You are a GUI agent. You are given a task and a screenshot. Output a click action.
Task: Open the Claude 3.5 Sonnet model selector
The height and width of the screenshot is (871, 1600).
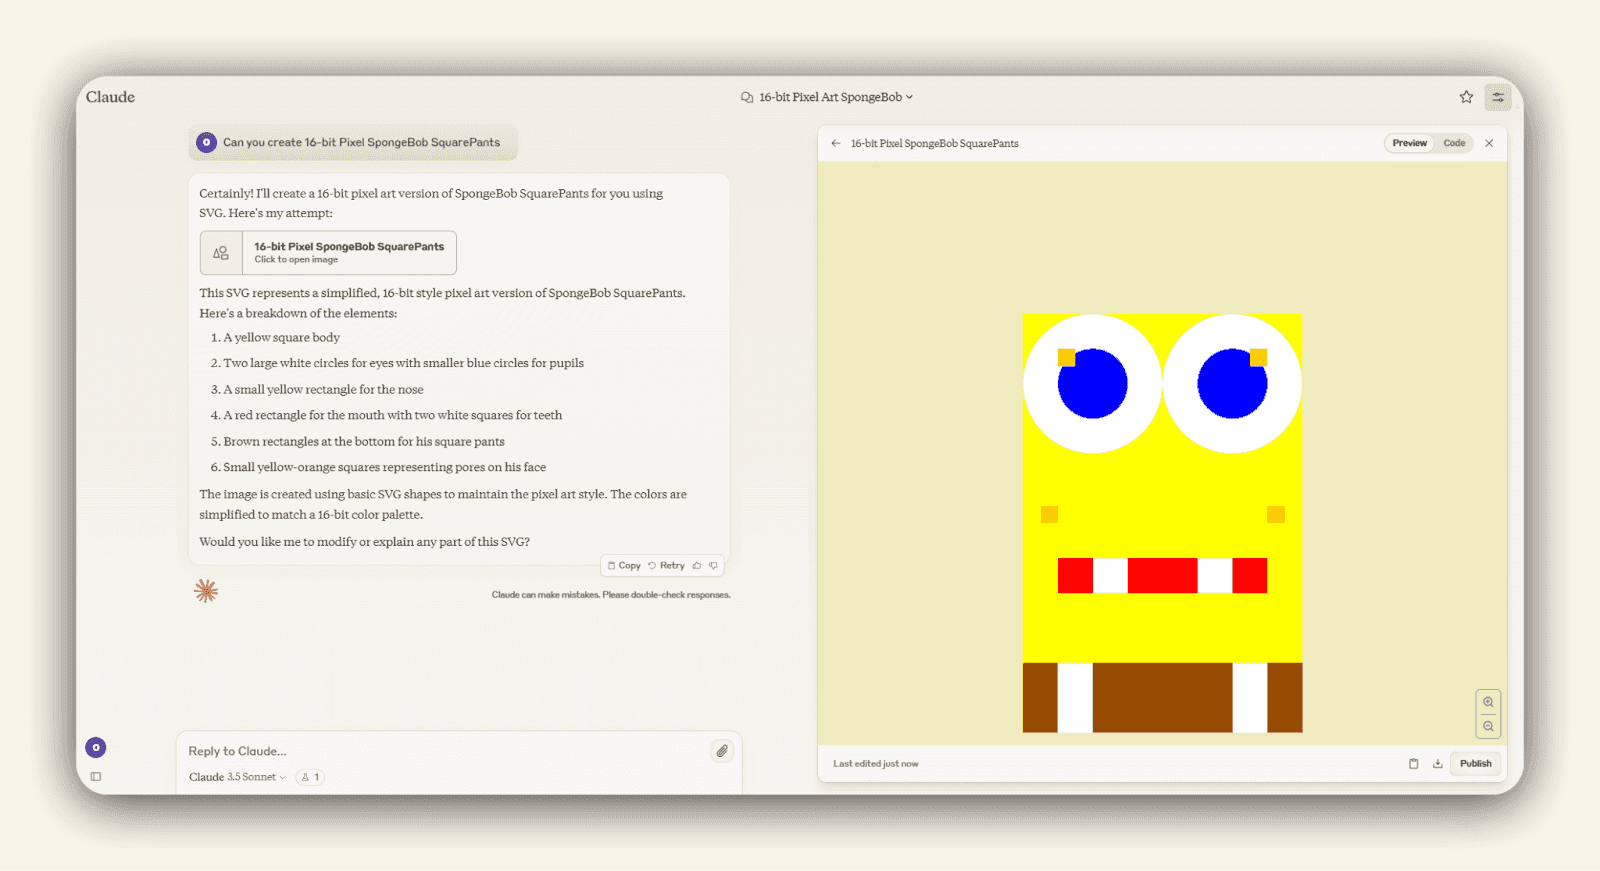coord(237,777)
